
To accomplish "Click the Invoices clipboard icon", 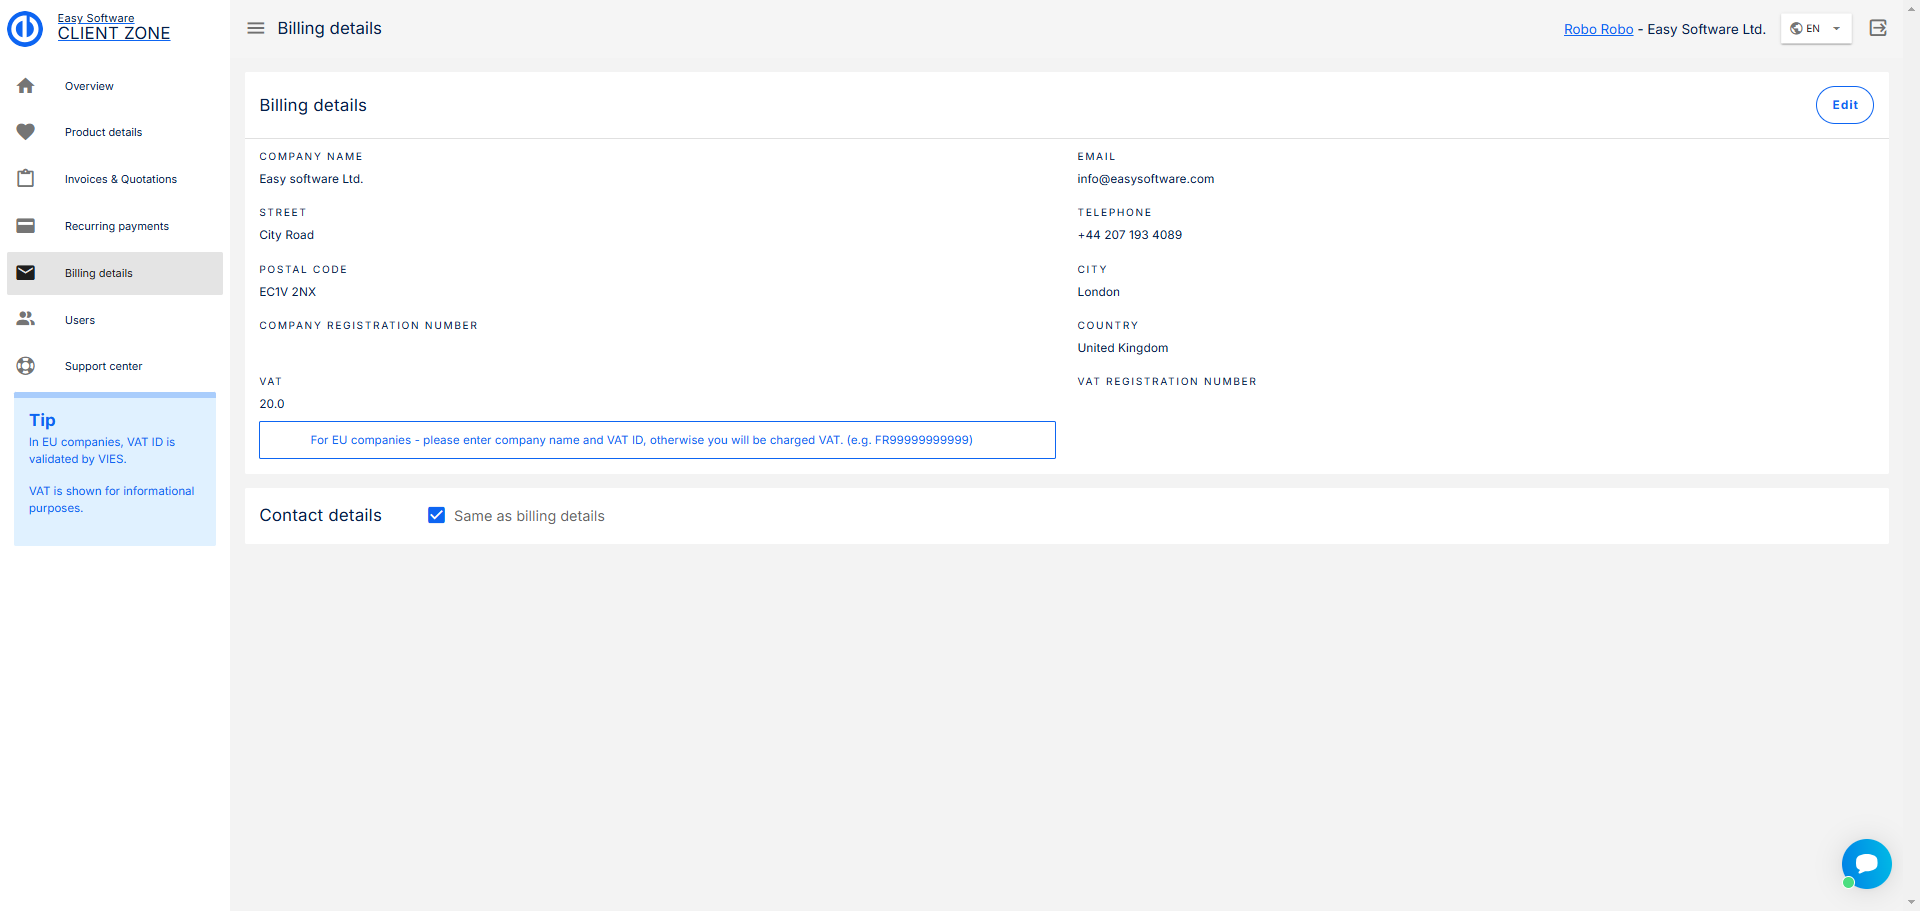I will pyautogui.click(x=26, y=179).
